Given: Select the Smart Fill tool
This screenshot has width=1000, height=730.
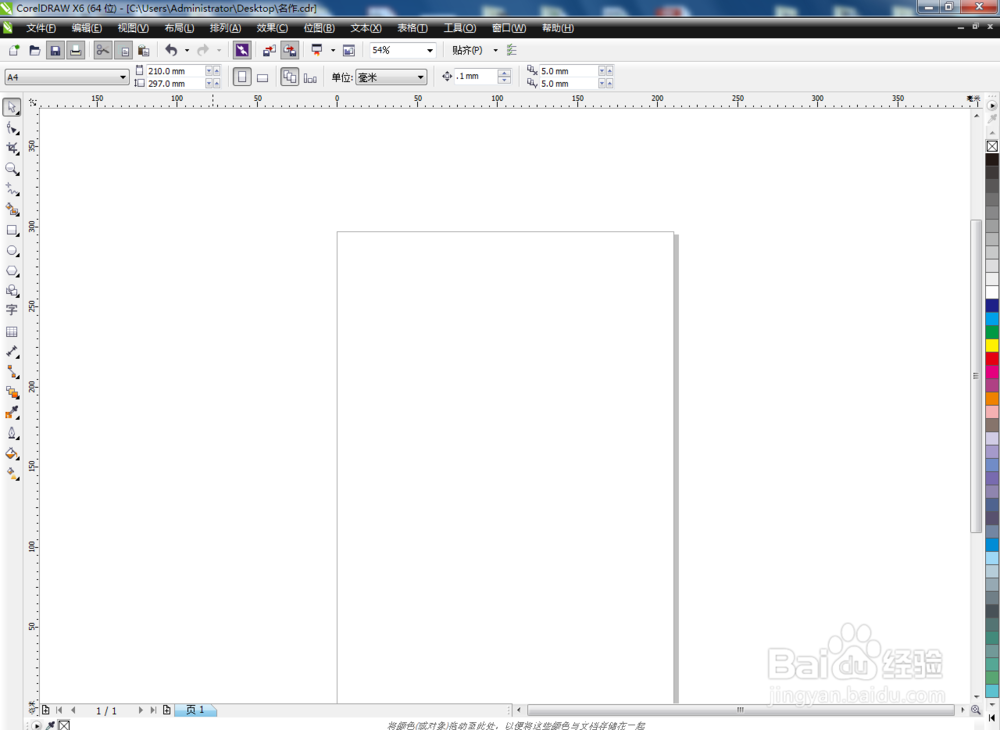Looking at the screenshot, I should pyautogui.click(x=12, y=210).
